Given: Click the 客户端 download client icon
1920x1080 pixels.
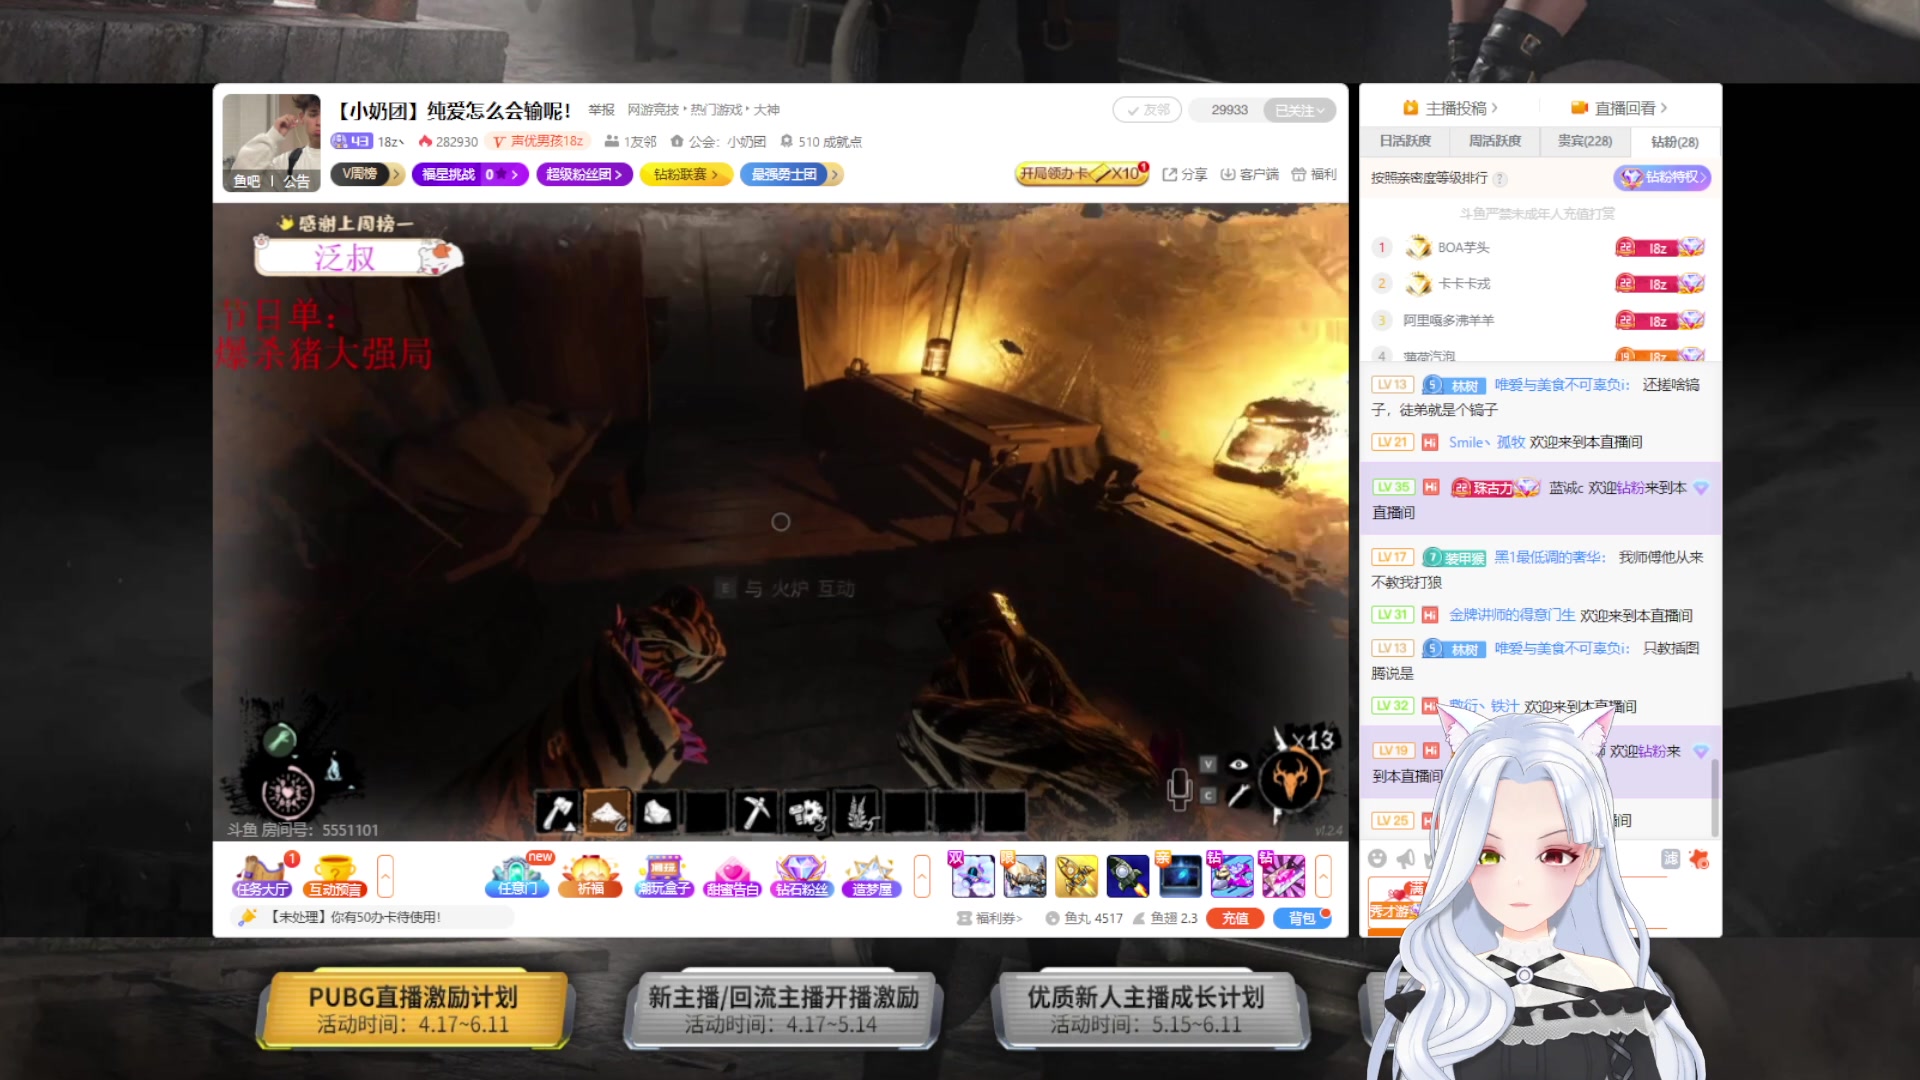Looking at the screenshot, I should pyautogui.click(x=1249, y=174).
